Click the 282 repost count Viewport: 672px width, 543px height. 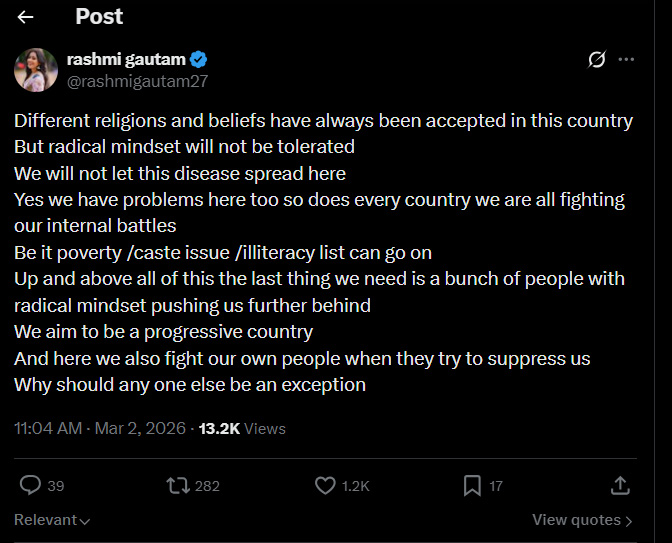[207, 486]
